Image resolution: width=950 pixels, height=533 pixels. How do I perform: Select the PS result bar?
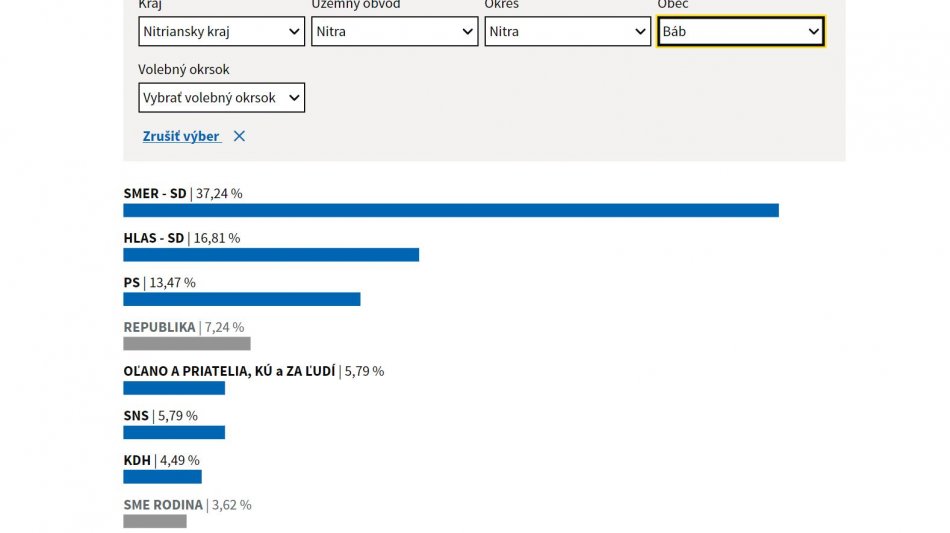click(241, 299)
